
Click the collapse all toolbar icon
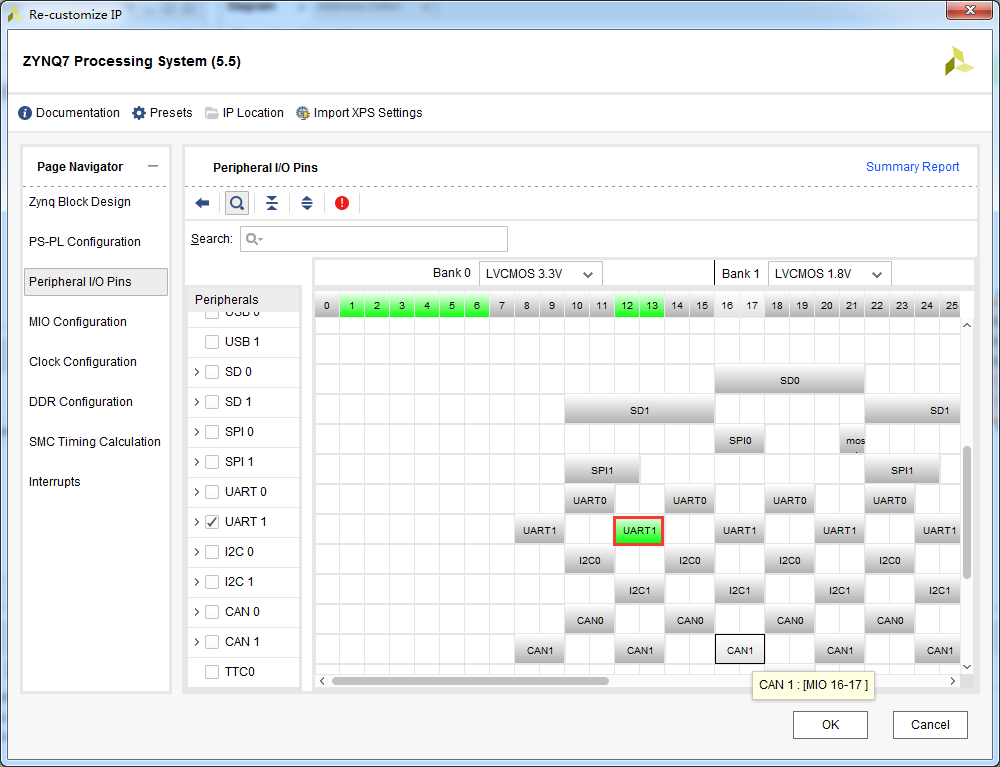[x=272, y=203]
